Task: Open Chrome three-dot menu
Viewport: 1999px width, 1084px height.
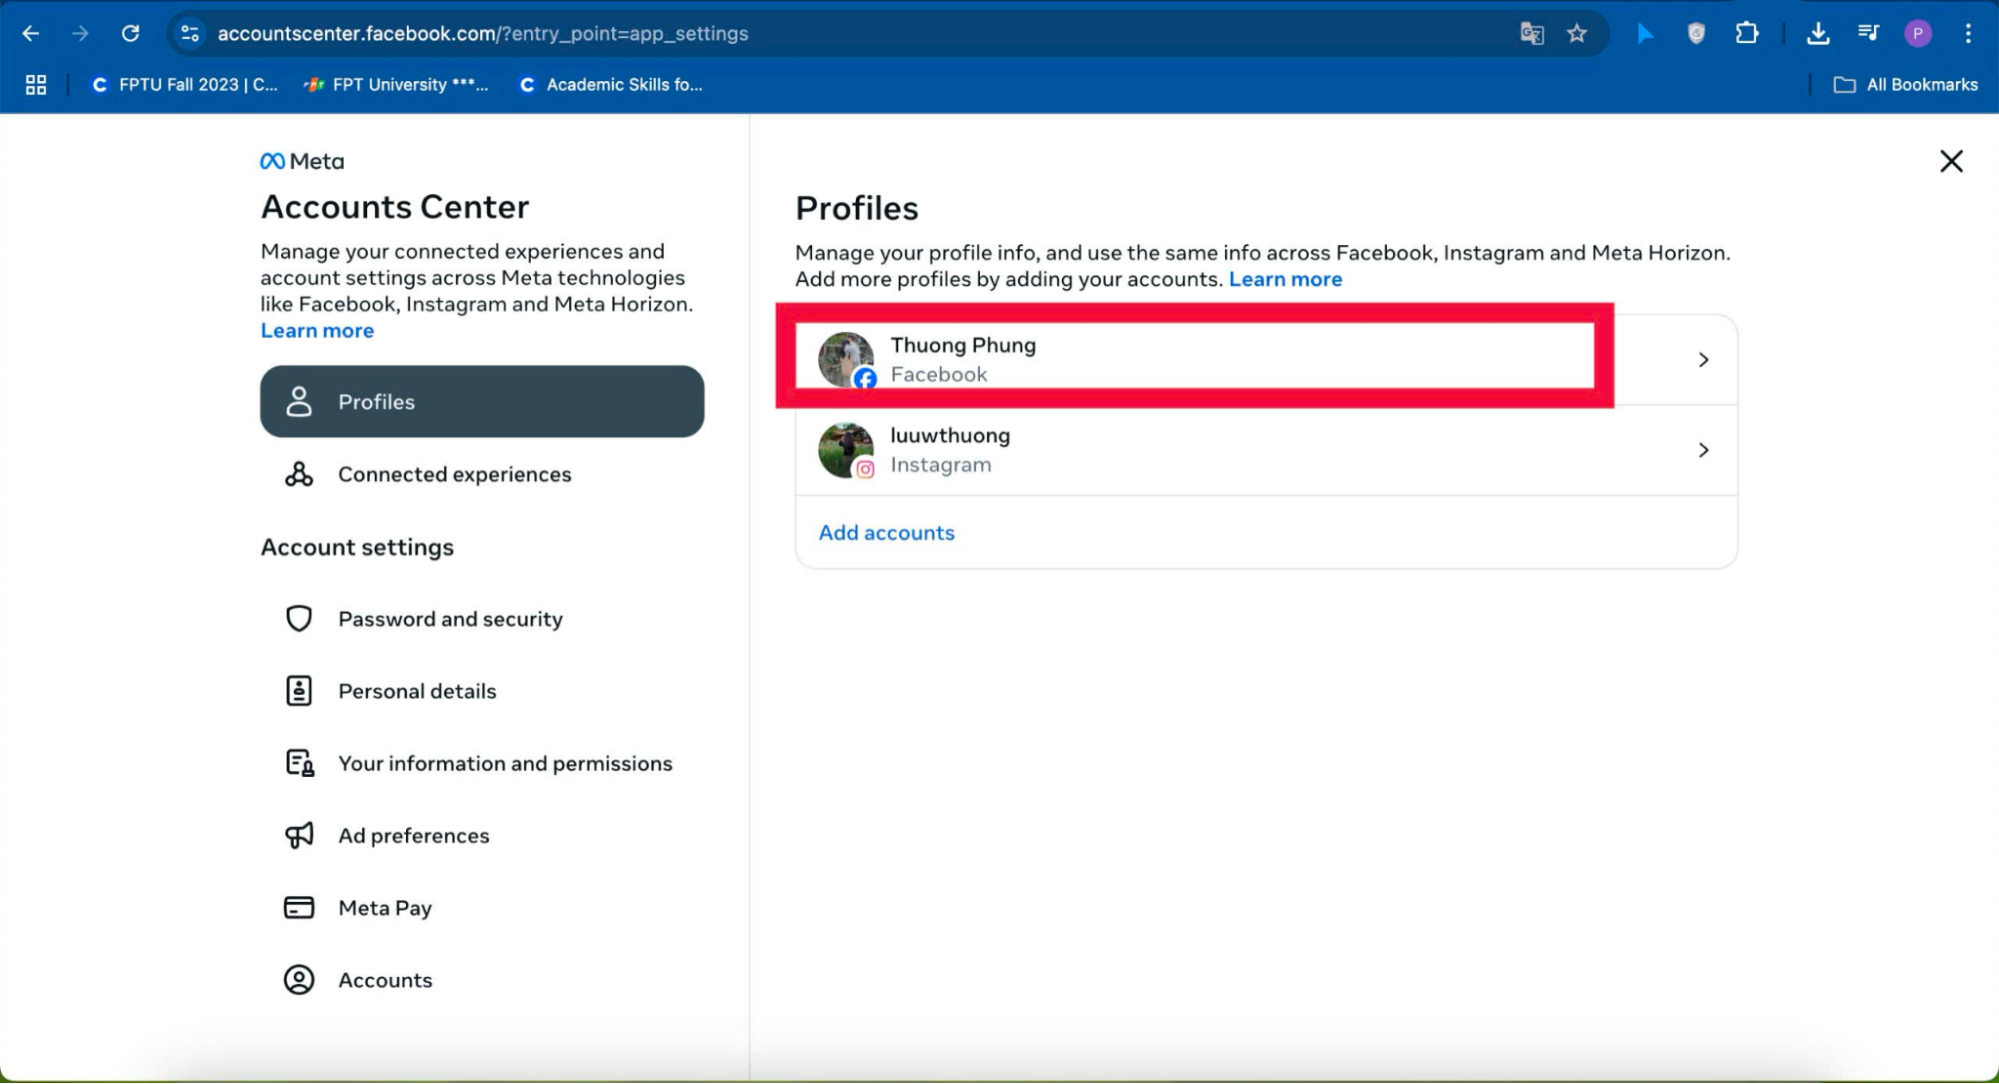Action: coord(1967,33)
